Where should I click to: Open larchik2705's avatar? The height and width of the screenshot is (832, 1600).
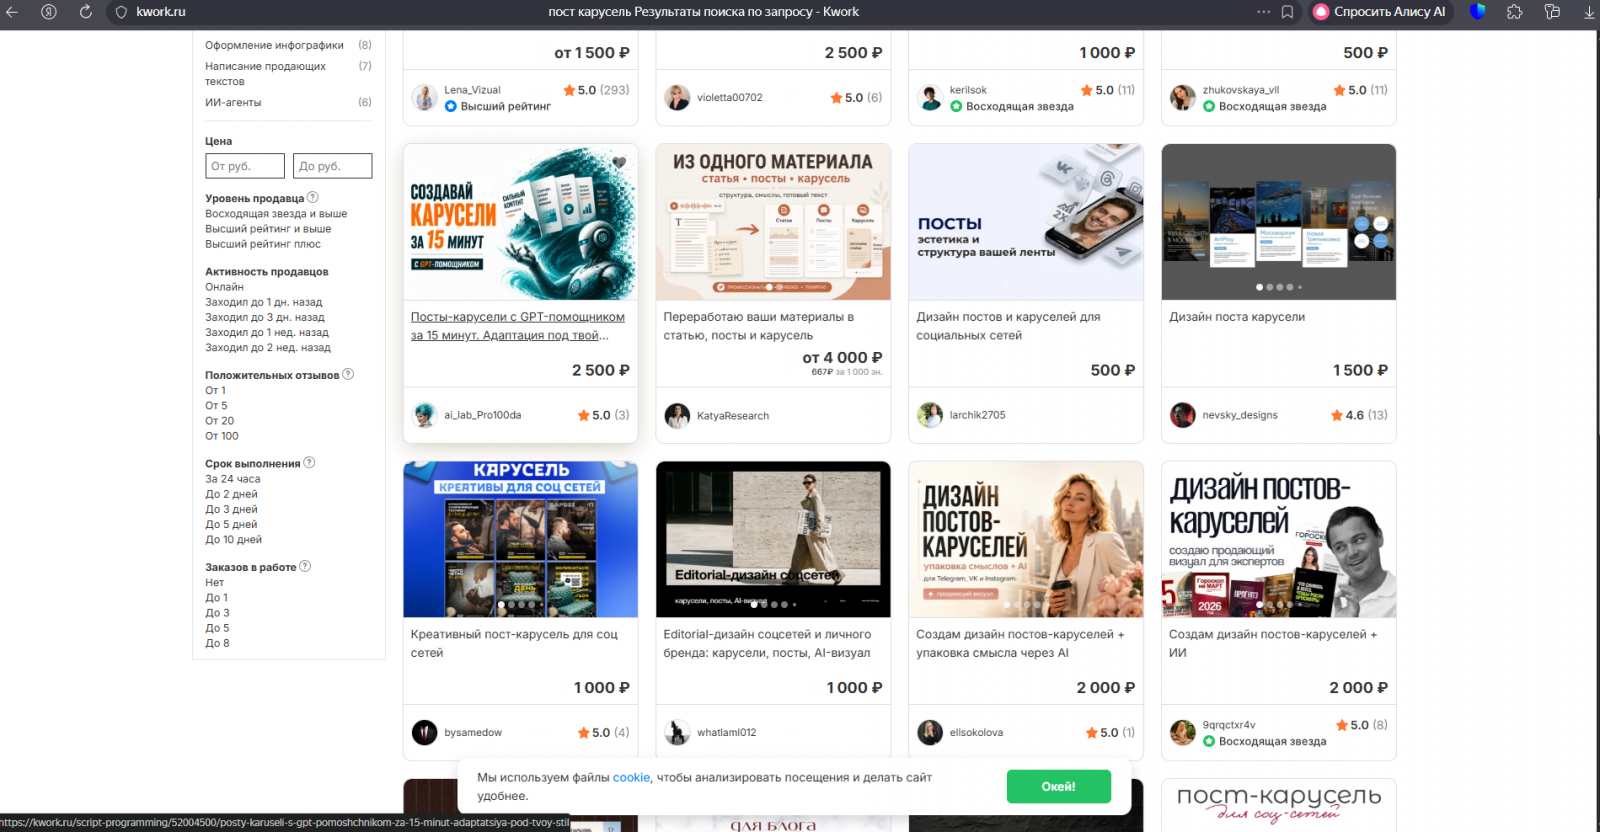pyautogui.click(x=931, y=415)
